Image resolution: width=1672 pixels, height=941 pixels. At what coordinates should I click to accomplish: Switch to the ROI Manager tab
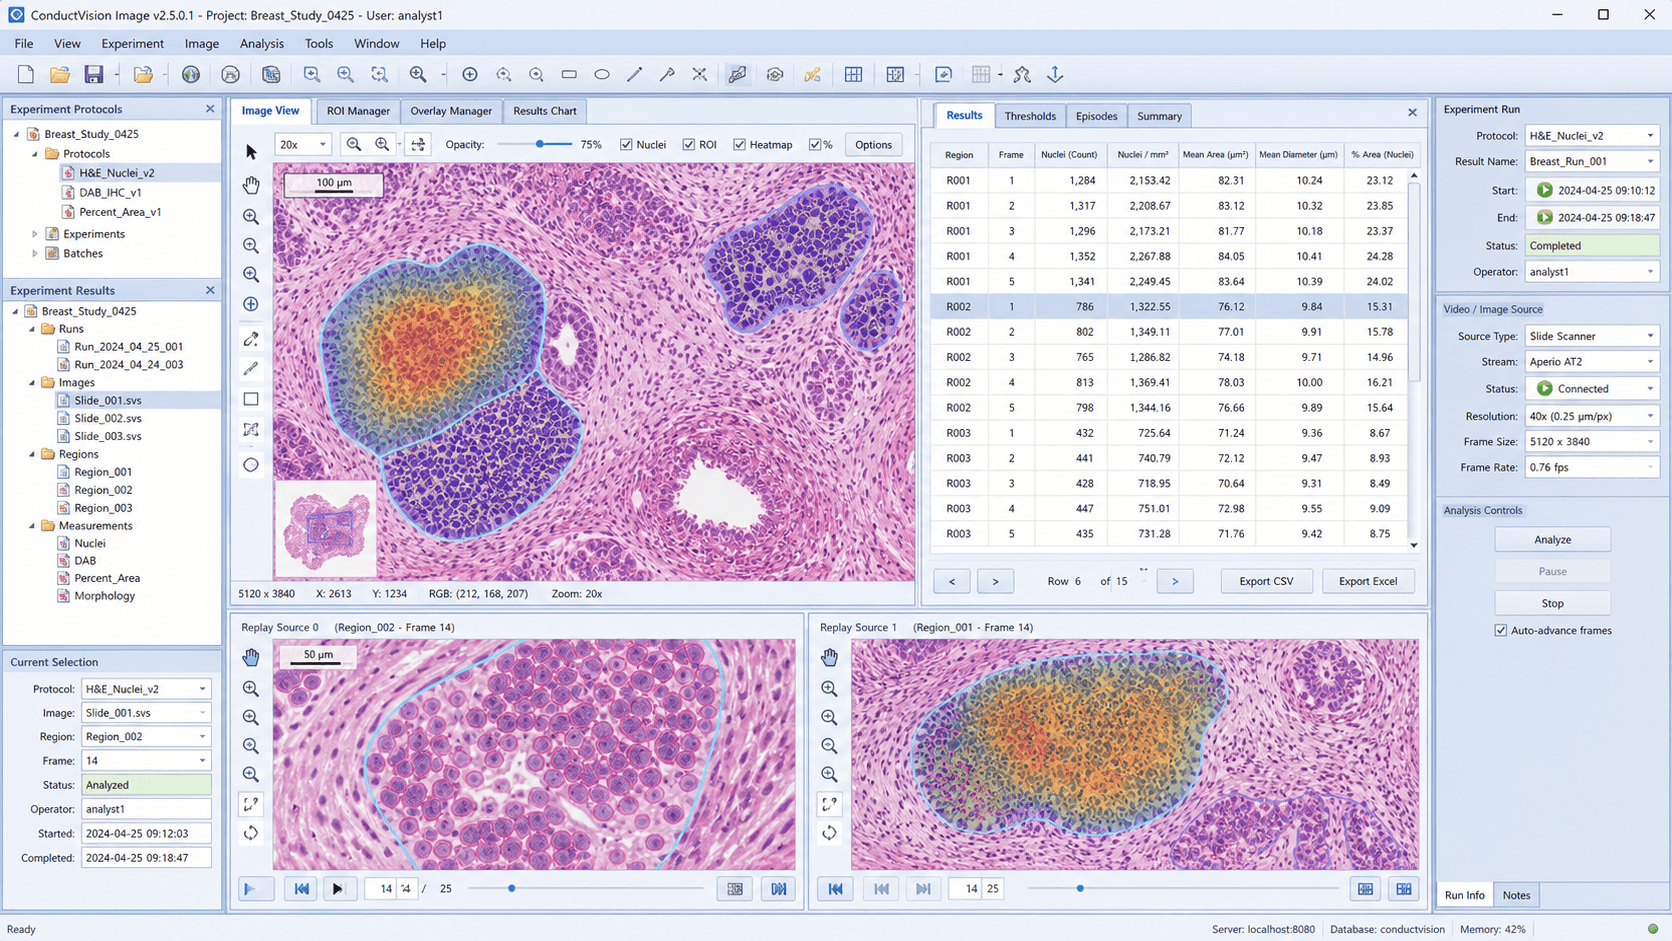pos(358,111)
